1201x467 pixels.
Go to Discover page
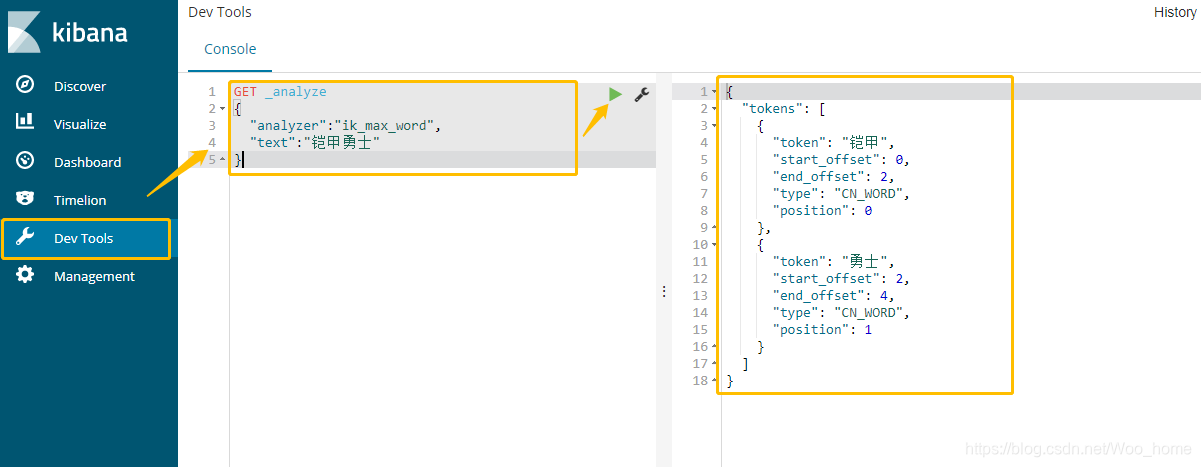(80, 86)
